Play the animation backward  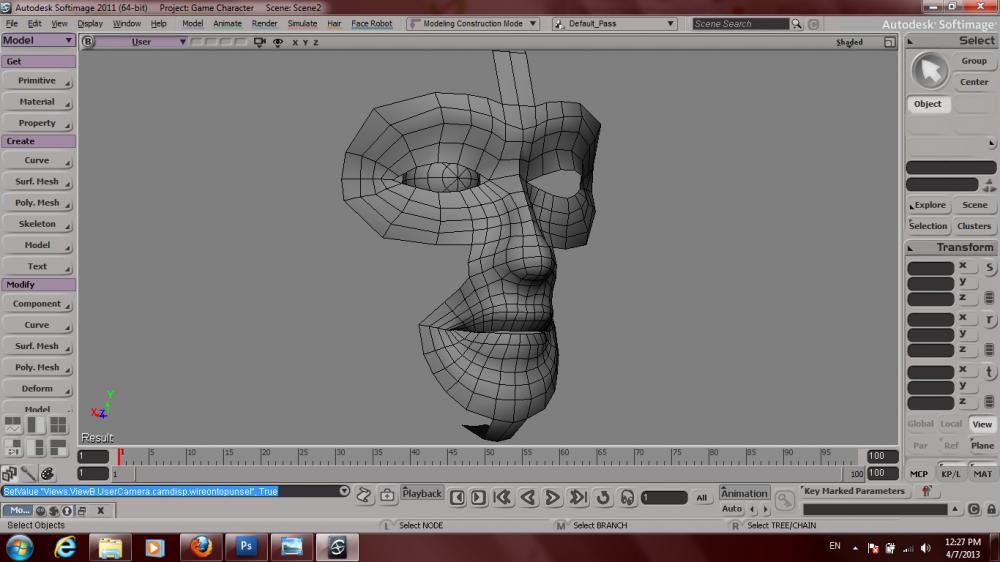[527, 497]
